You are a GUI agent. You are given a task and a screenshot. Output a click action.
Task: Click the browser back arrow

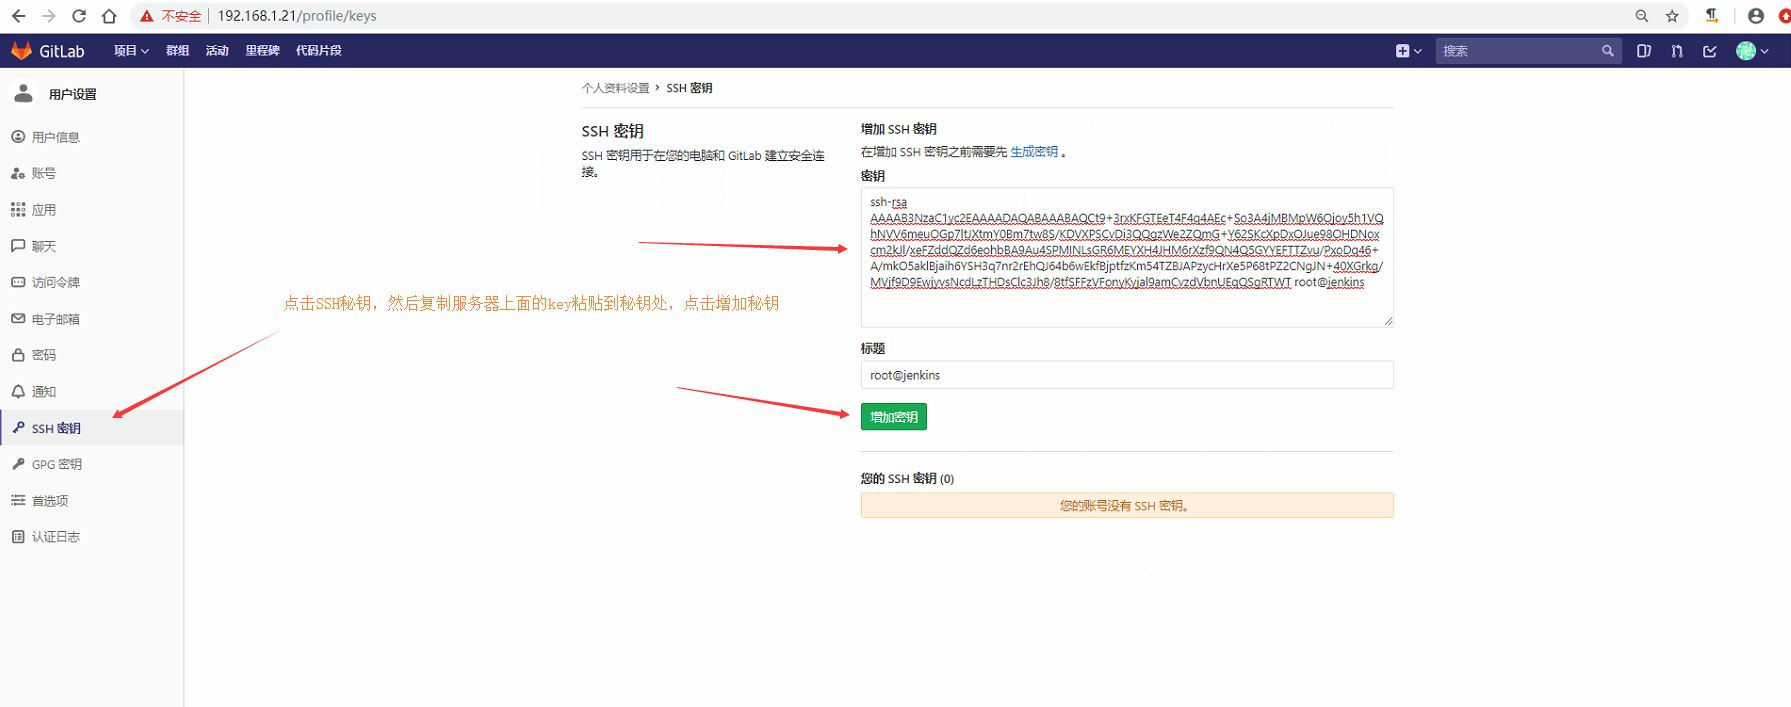click(x=18, y=16)
